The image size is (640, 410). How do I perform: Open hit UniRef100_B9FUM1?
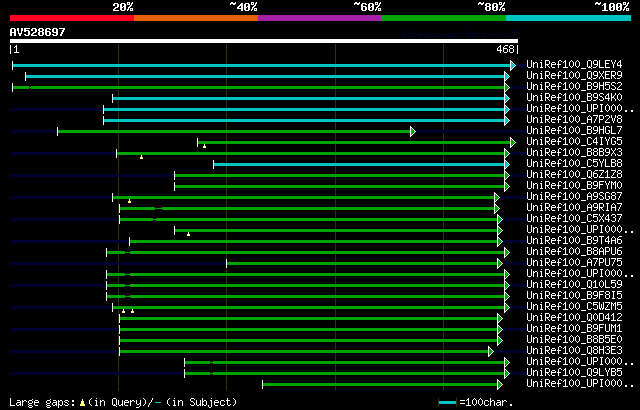[x=574, y=329]
